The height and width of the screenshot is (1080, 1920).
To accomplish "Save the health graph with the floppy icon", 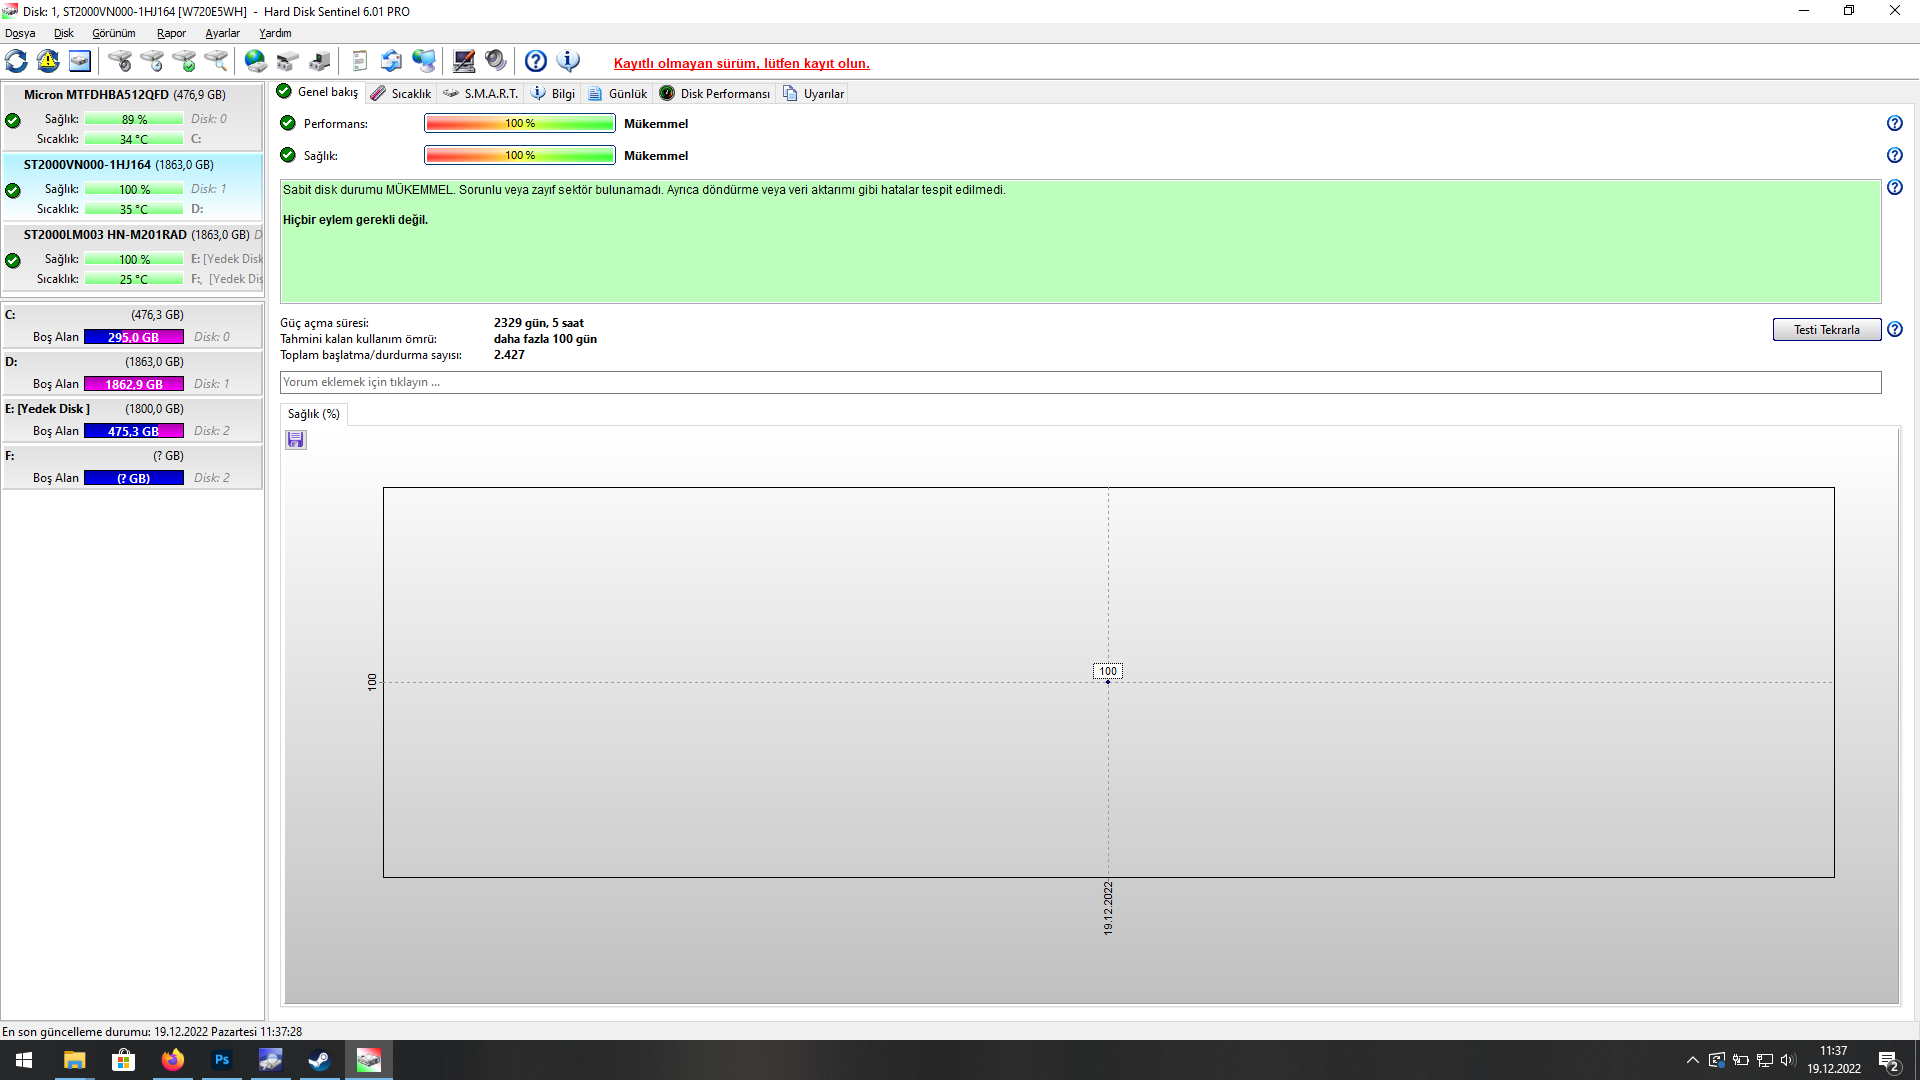I will click(x=296, y=440).
